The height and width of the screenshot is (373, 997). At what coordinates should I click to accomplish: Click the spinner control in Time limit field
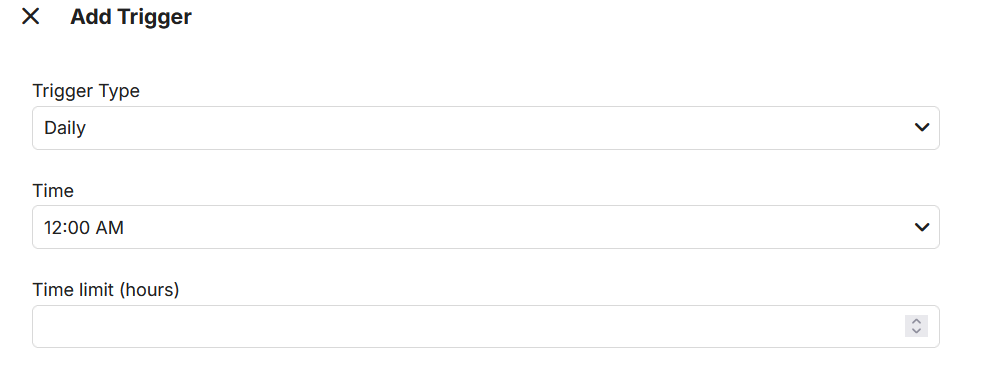pos(916,326)
